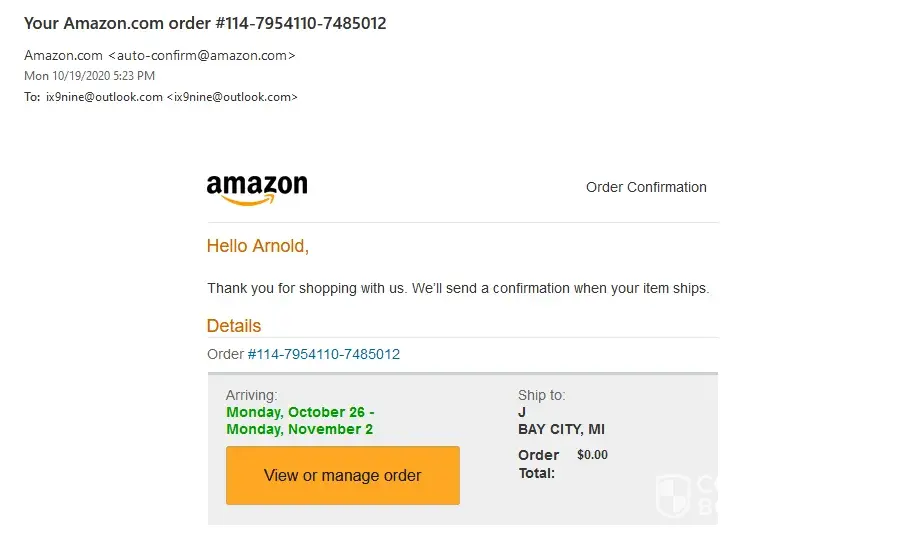Click the To: label in the header
Image resolution: width=917 pixels, height=538 pixels.
(33, 97)
